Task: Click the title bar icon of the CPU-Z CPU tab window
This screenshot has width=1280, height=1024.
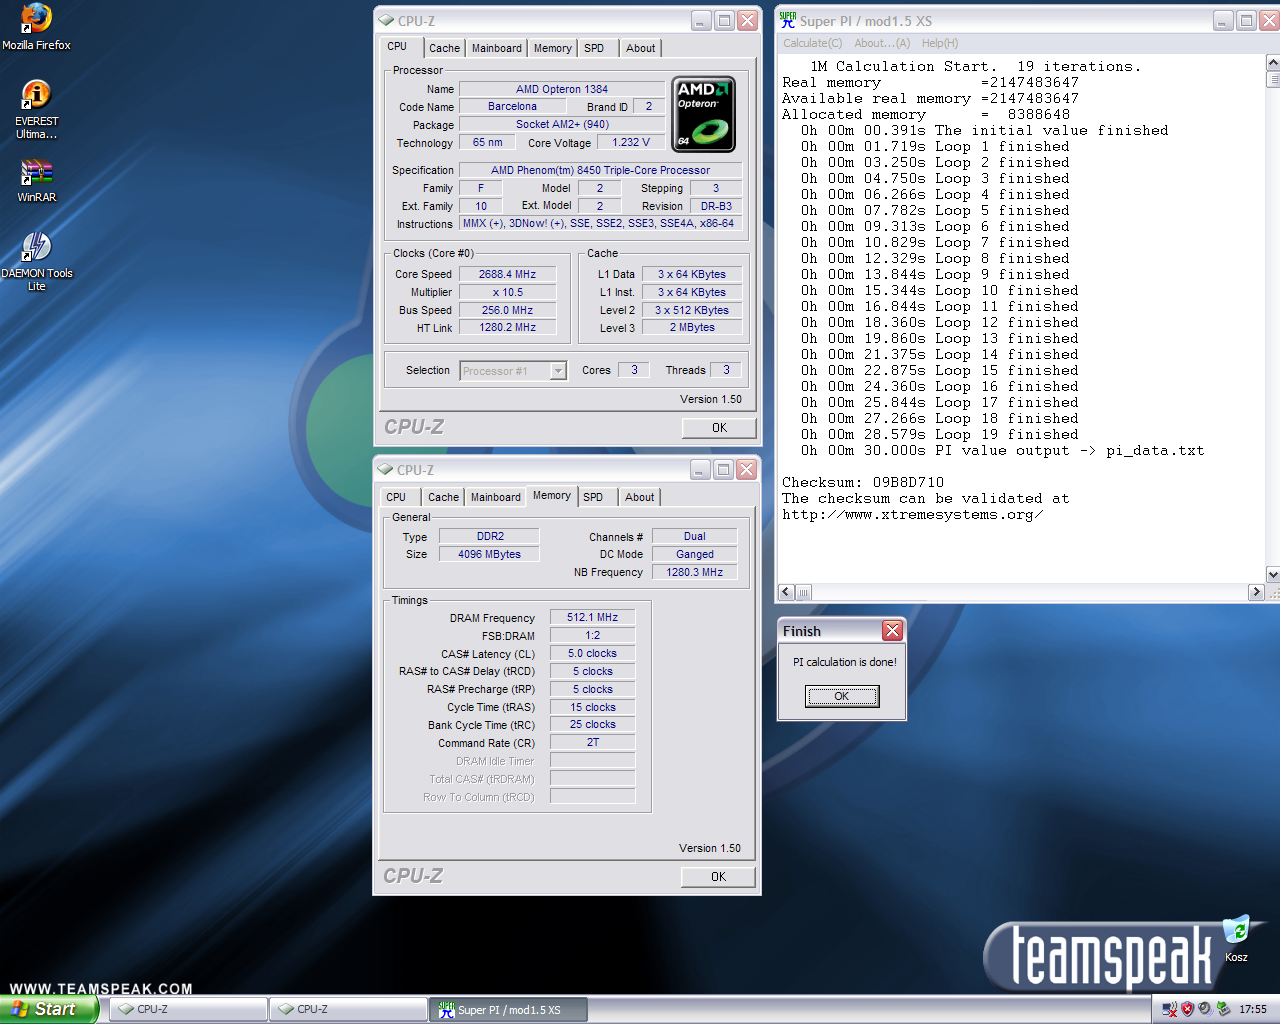Action: pyautogui.click(x=386, y=21)
